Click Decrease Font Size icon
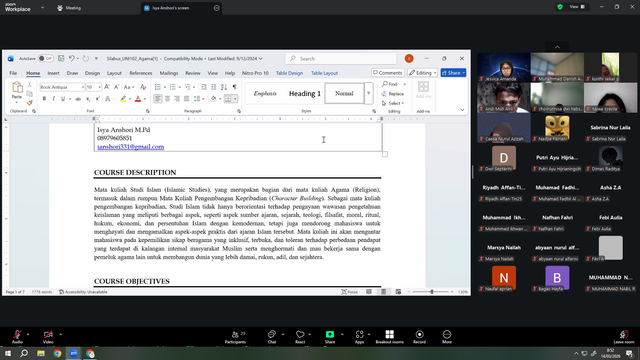The width and height of the screenshot is (640, 360). pos(116,87)
